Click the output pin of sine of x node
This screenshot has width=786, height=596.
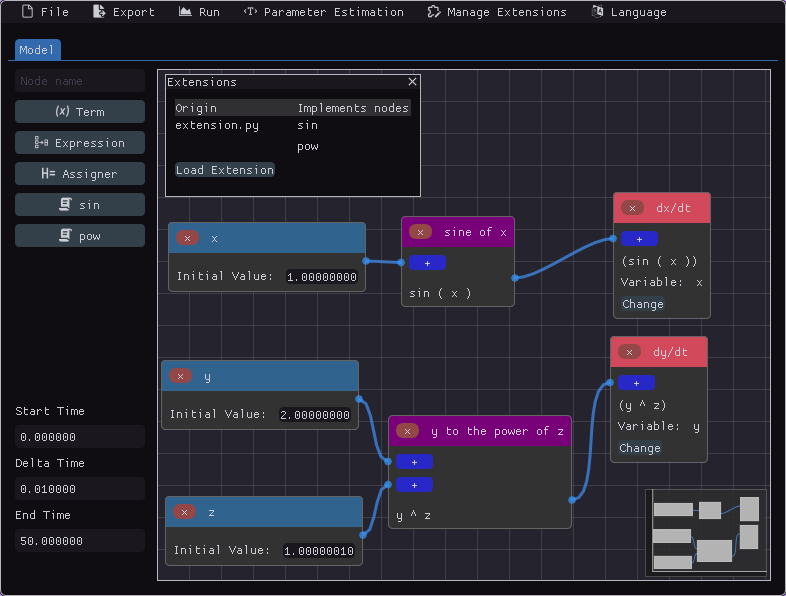(515, 278)
